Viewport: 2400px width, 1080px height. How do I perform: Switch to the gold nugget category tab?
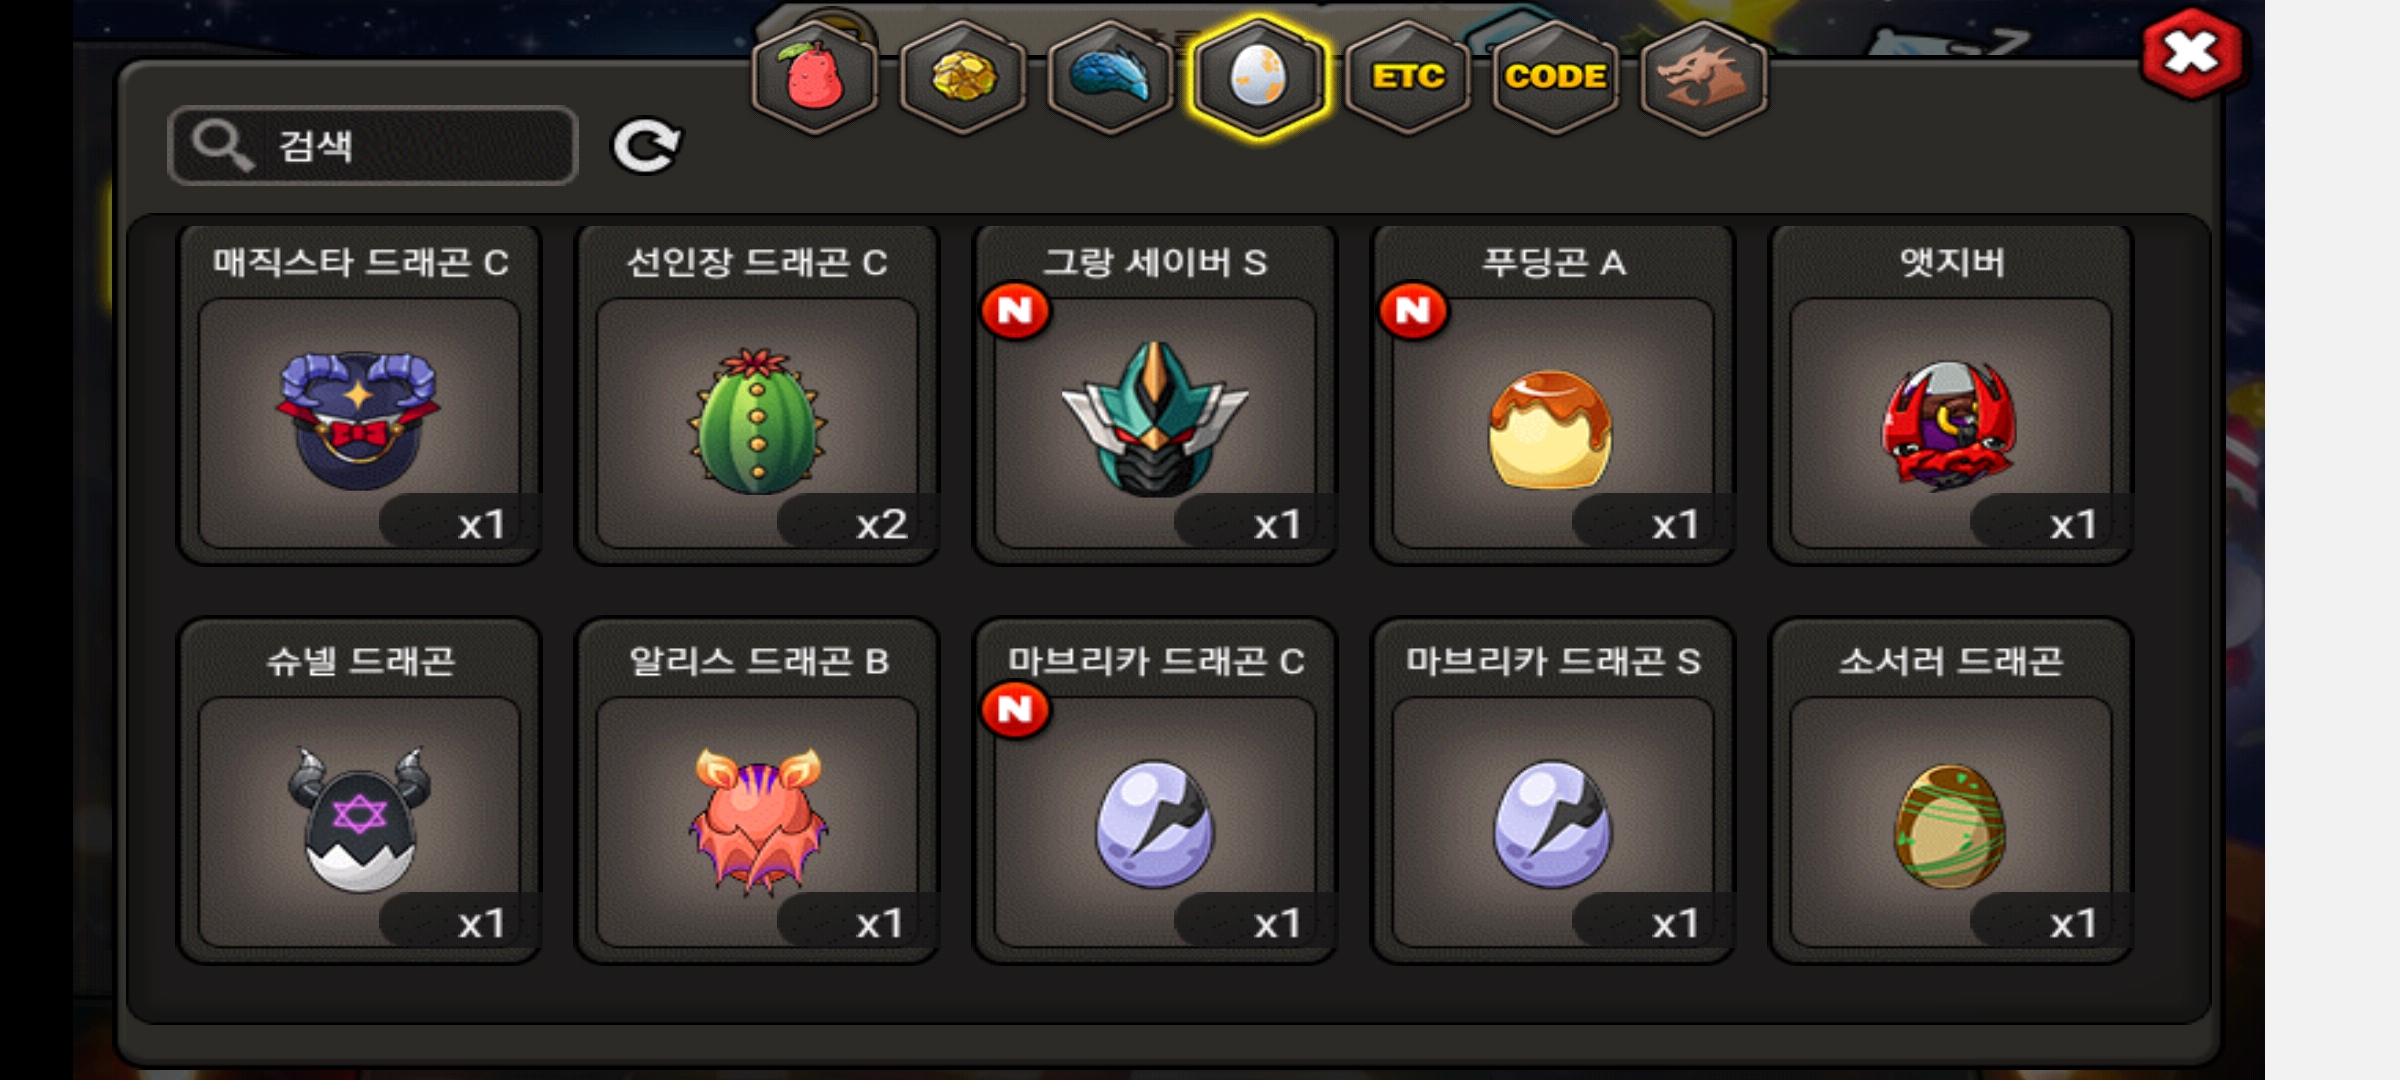point(963,77)
